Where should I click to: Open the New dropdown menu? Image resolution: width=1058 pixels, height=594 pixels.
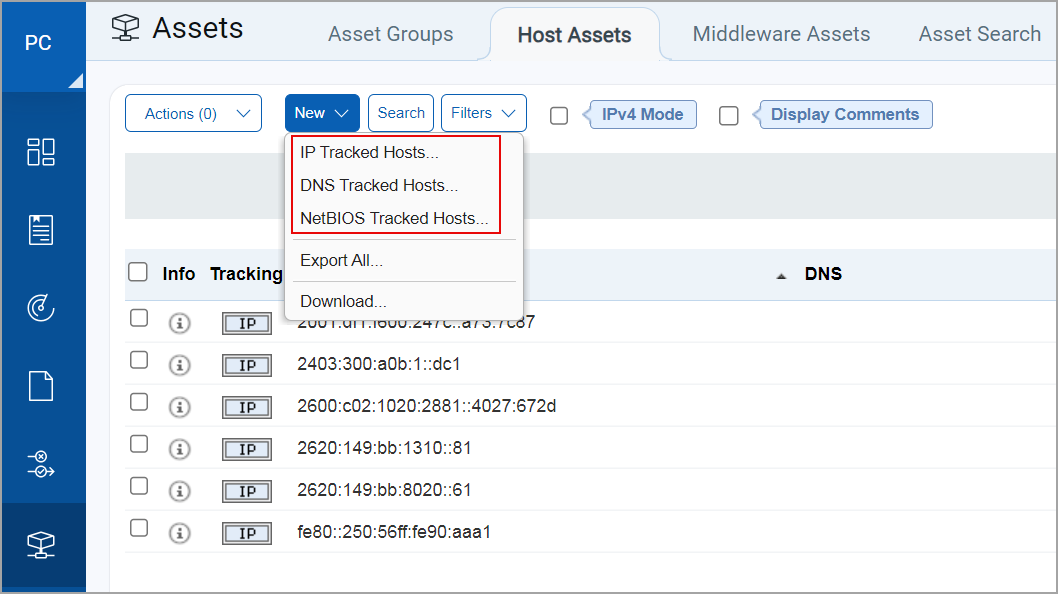tap(322, 113)
